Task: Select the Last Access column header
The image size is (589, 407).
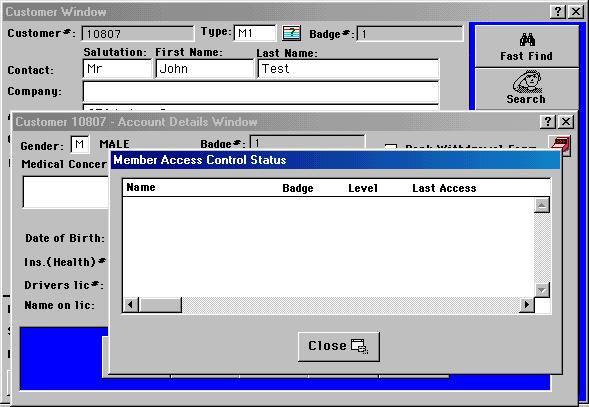Action: pos(444,188)
